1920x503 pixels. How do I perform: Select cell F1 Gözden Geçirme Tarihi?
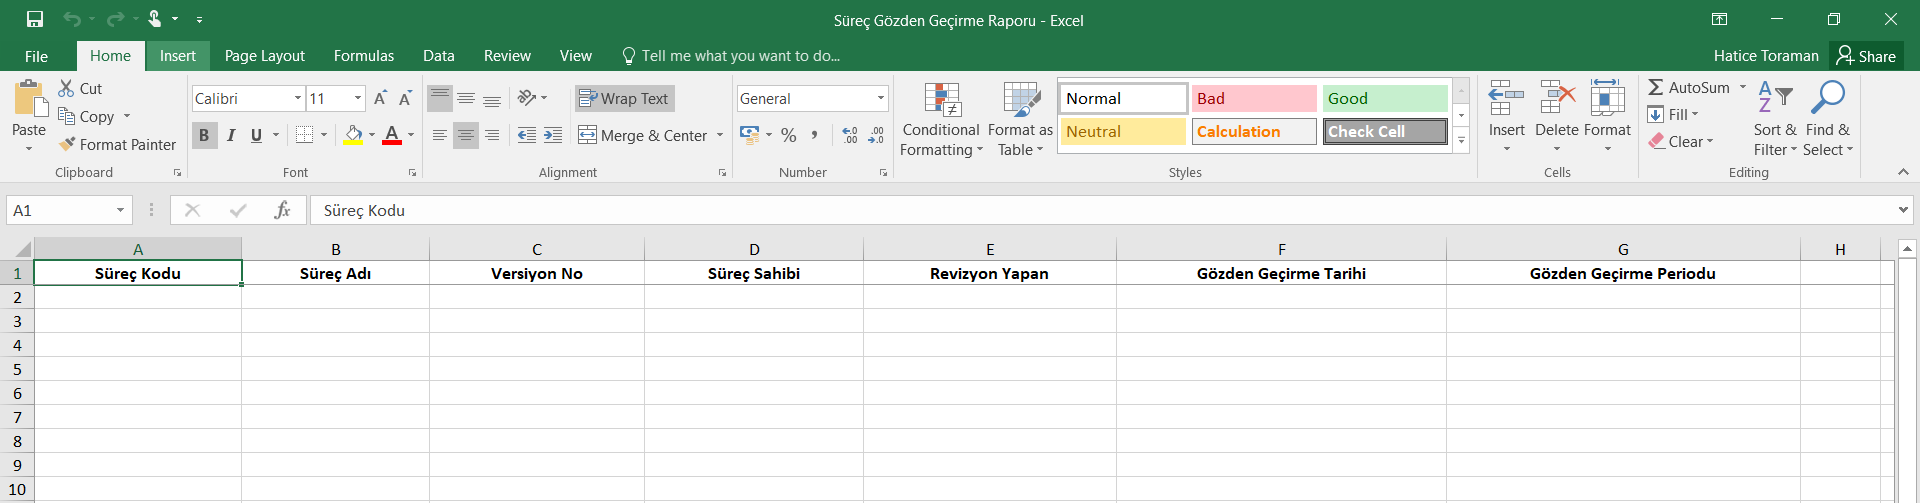[x=1281, y=273]
